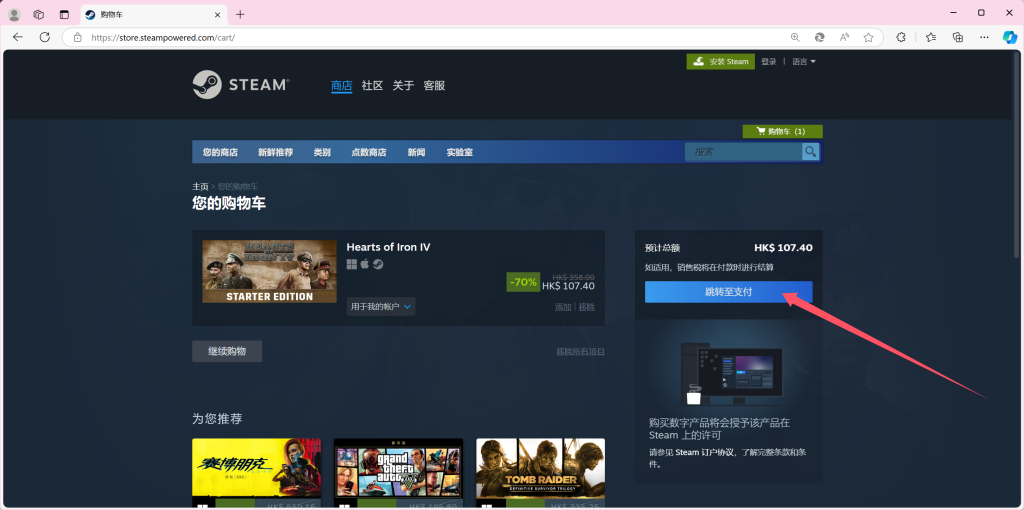Viewport: 1024px width, 510px height.
Task: Open 类别 navigation menu
Action: [x=322, y=152]
